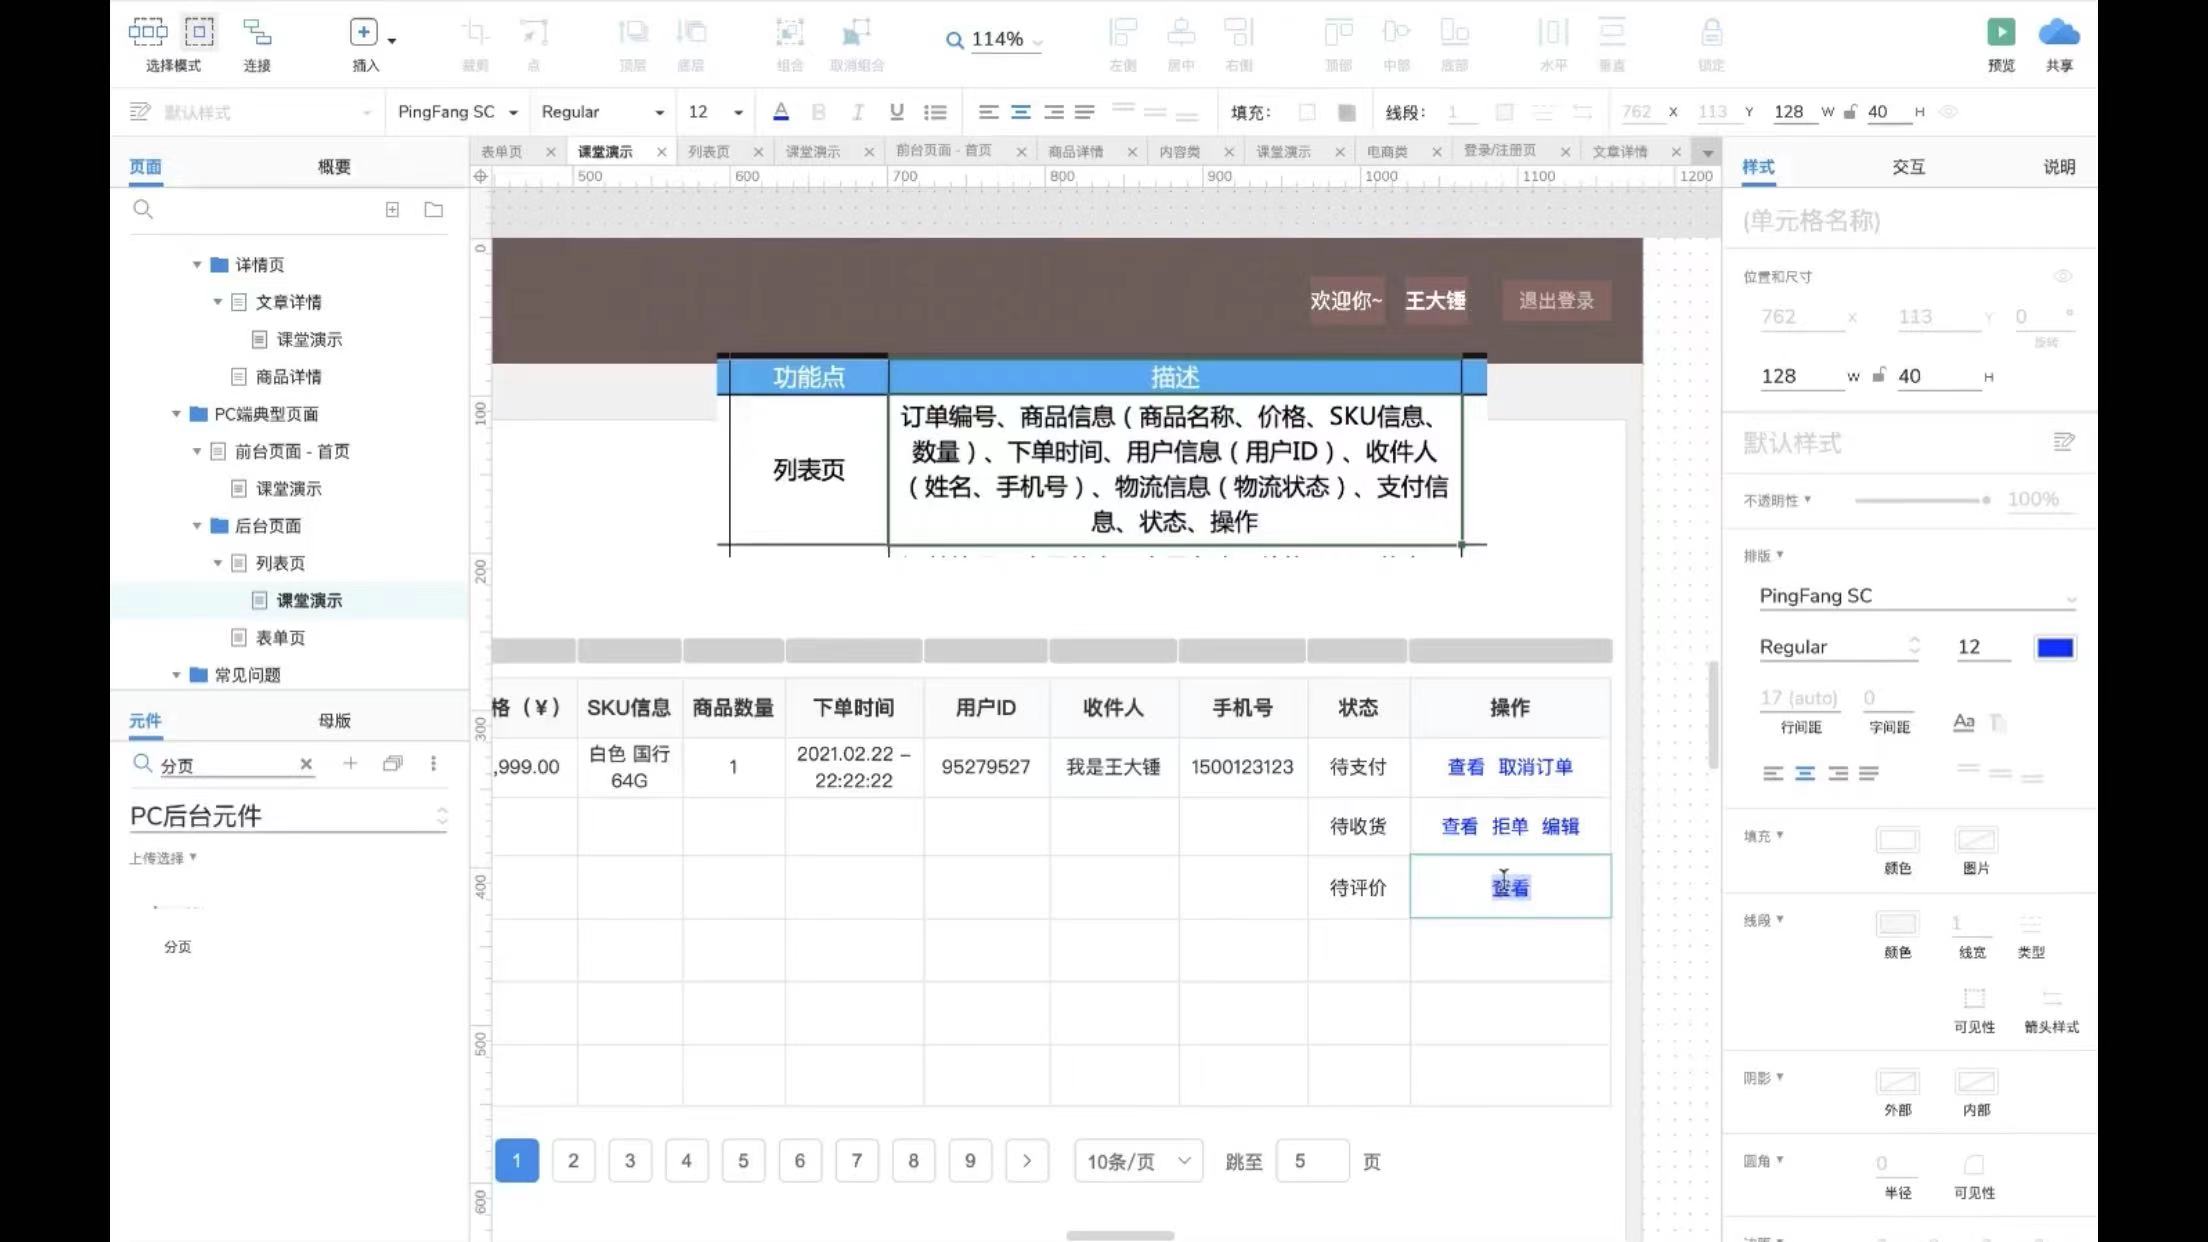2208x1242 pixels.
Task: Open the 10条/页 page size dropdown
Action: (x=1138, y=1161)
